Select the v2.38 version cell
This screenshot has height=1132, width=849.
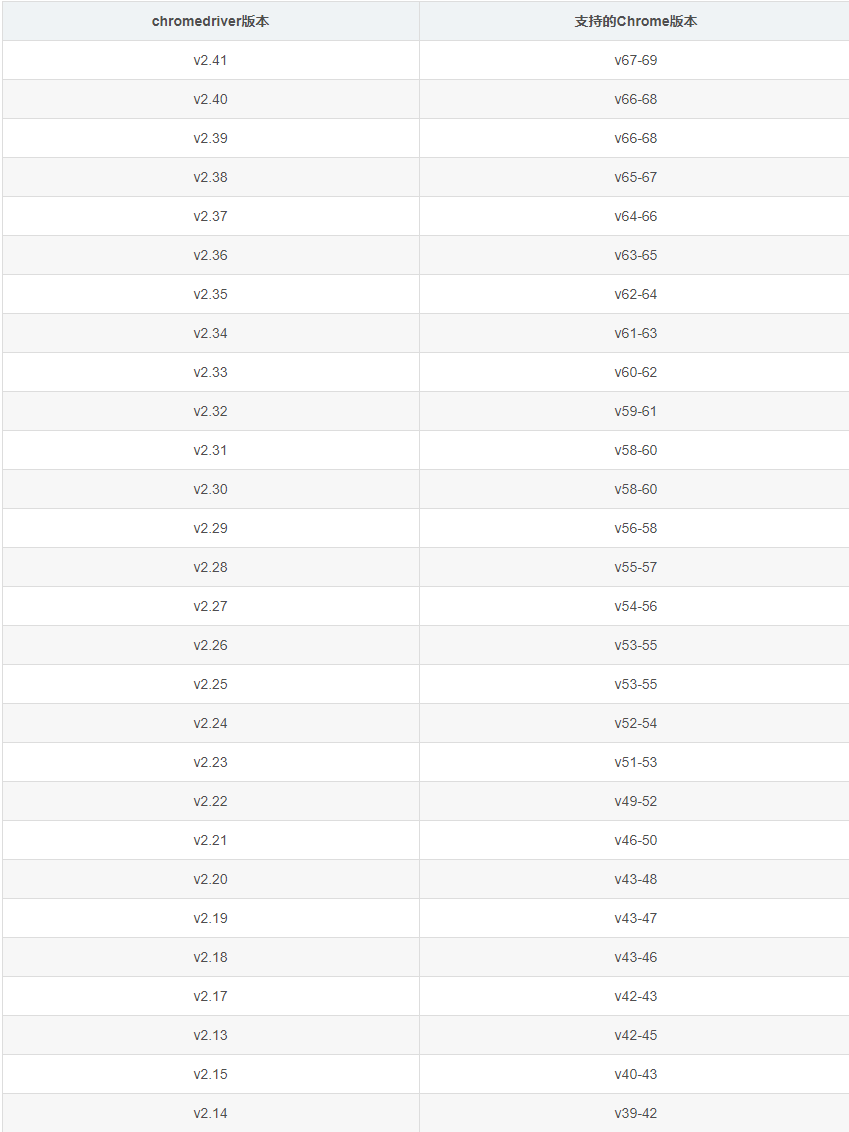coord(210,177)
